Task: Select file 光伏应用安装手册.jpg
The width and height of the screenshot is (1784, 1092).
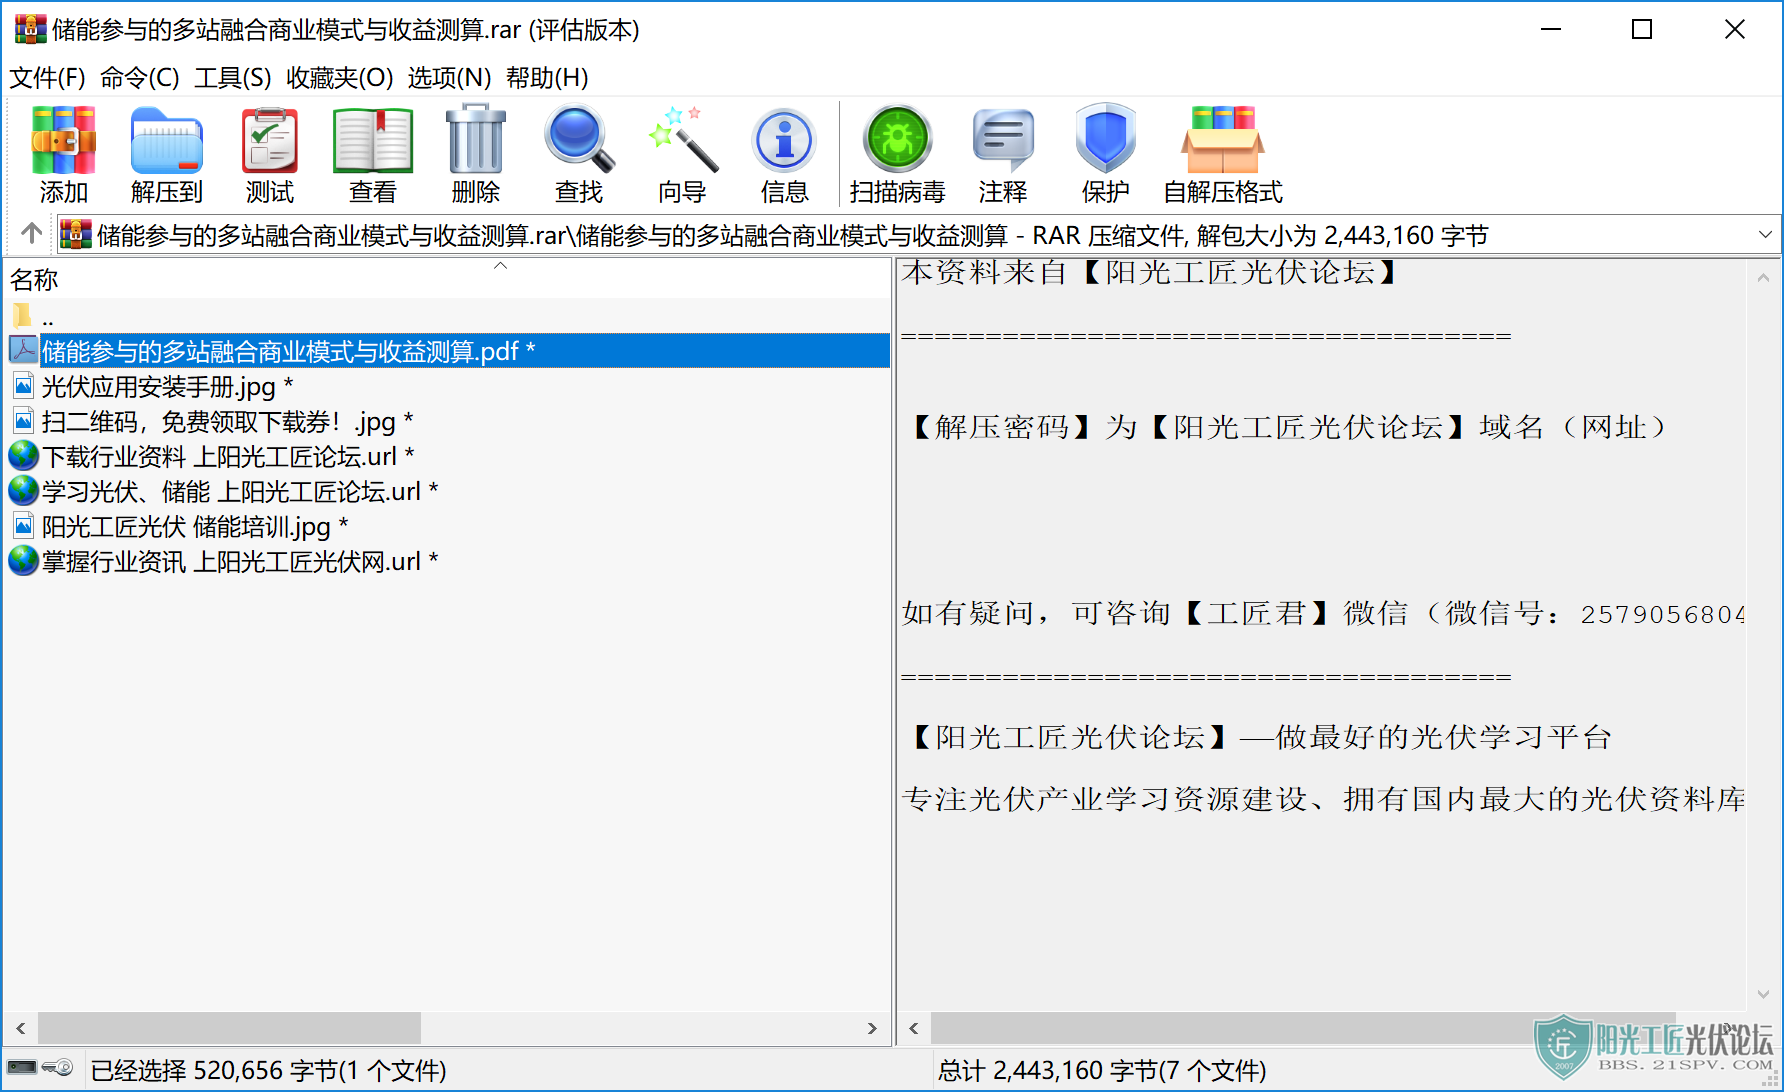Action: (167, 386)
